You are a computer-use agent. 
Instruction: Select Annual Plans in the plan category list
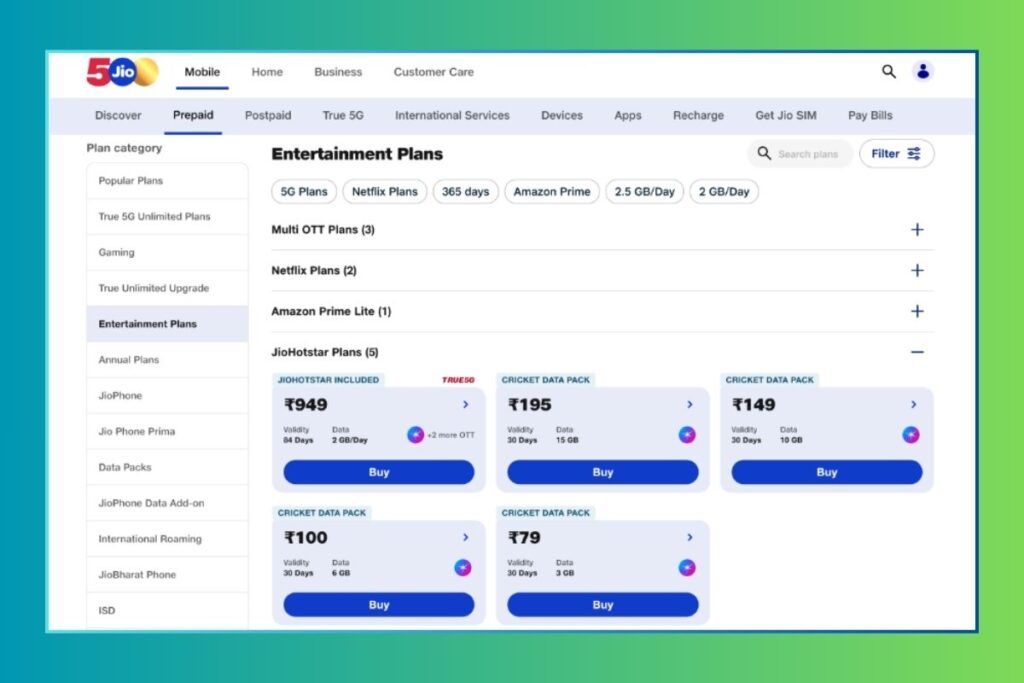tap(129, 360)
